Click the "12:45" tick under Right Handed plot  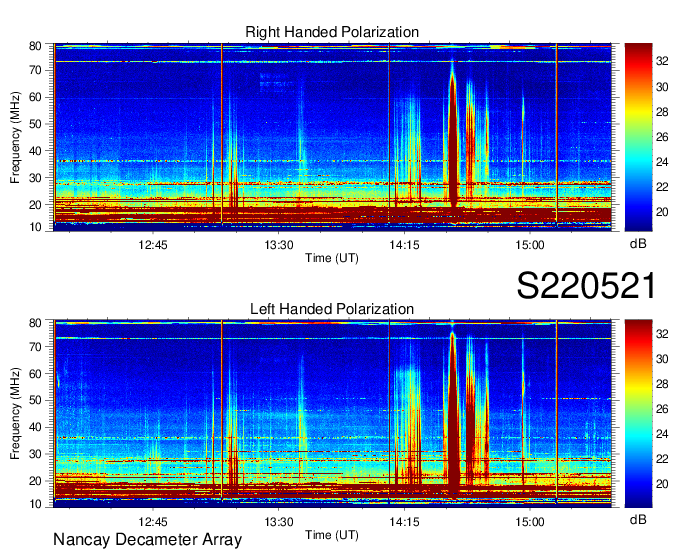coord(153,245)
